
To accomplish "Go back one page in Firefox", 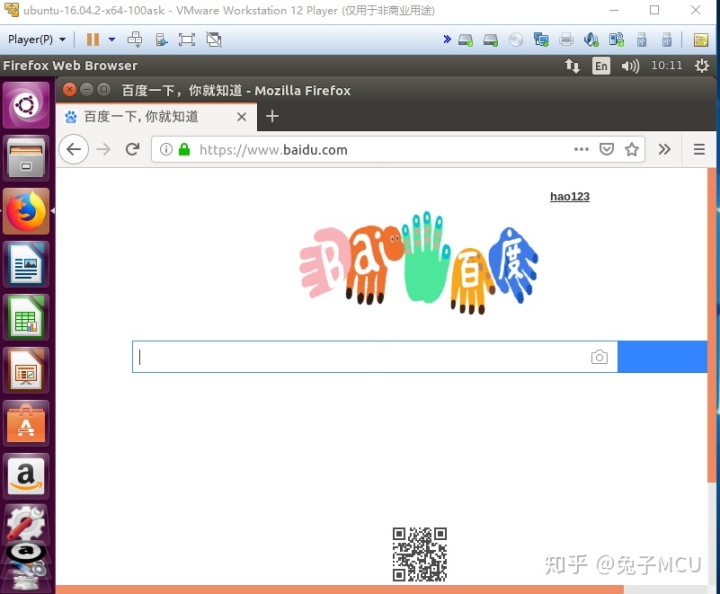I will click(x=73, y=149).
